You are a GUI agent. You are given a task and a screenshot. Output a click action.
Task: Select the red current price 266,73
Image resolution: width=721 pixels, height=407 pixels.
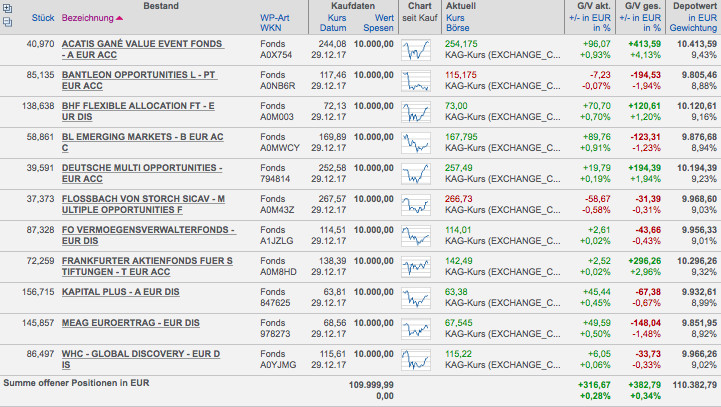pyautogui.click(x=458, y=199)
